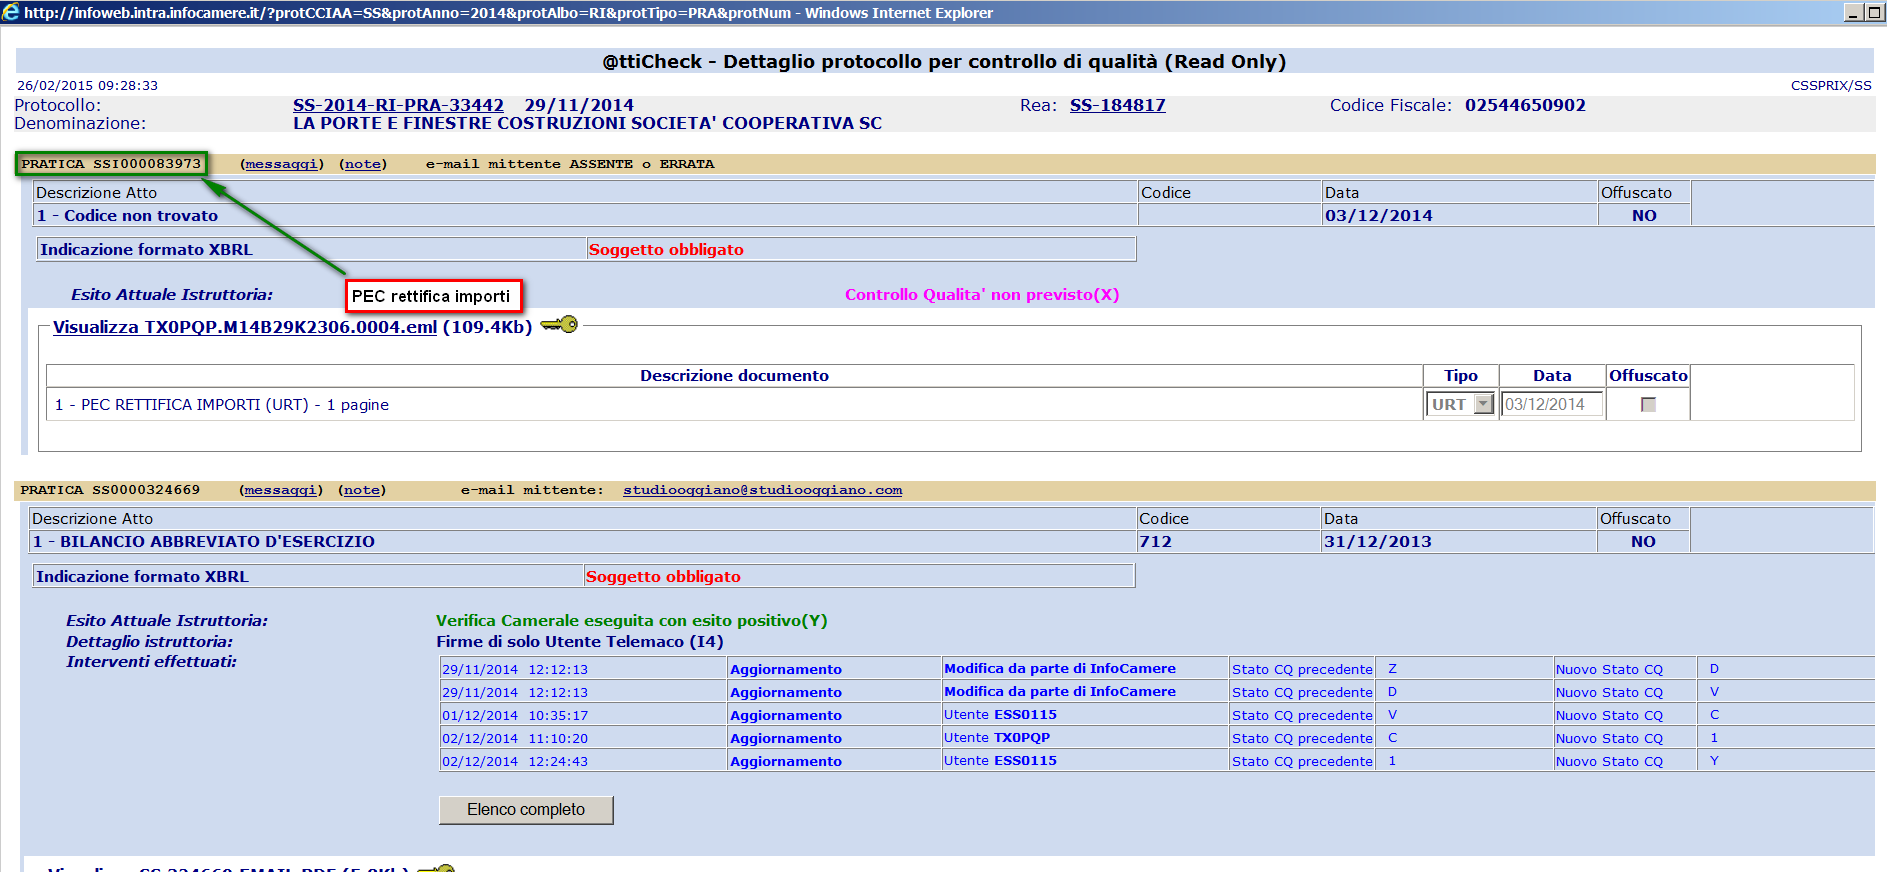Click the intervention row dated 01/12/2014 10:35:17
This screenshot has width=1887, height=872.
[1157, 715]
